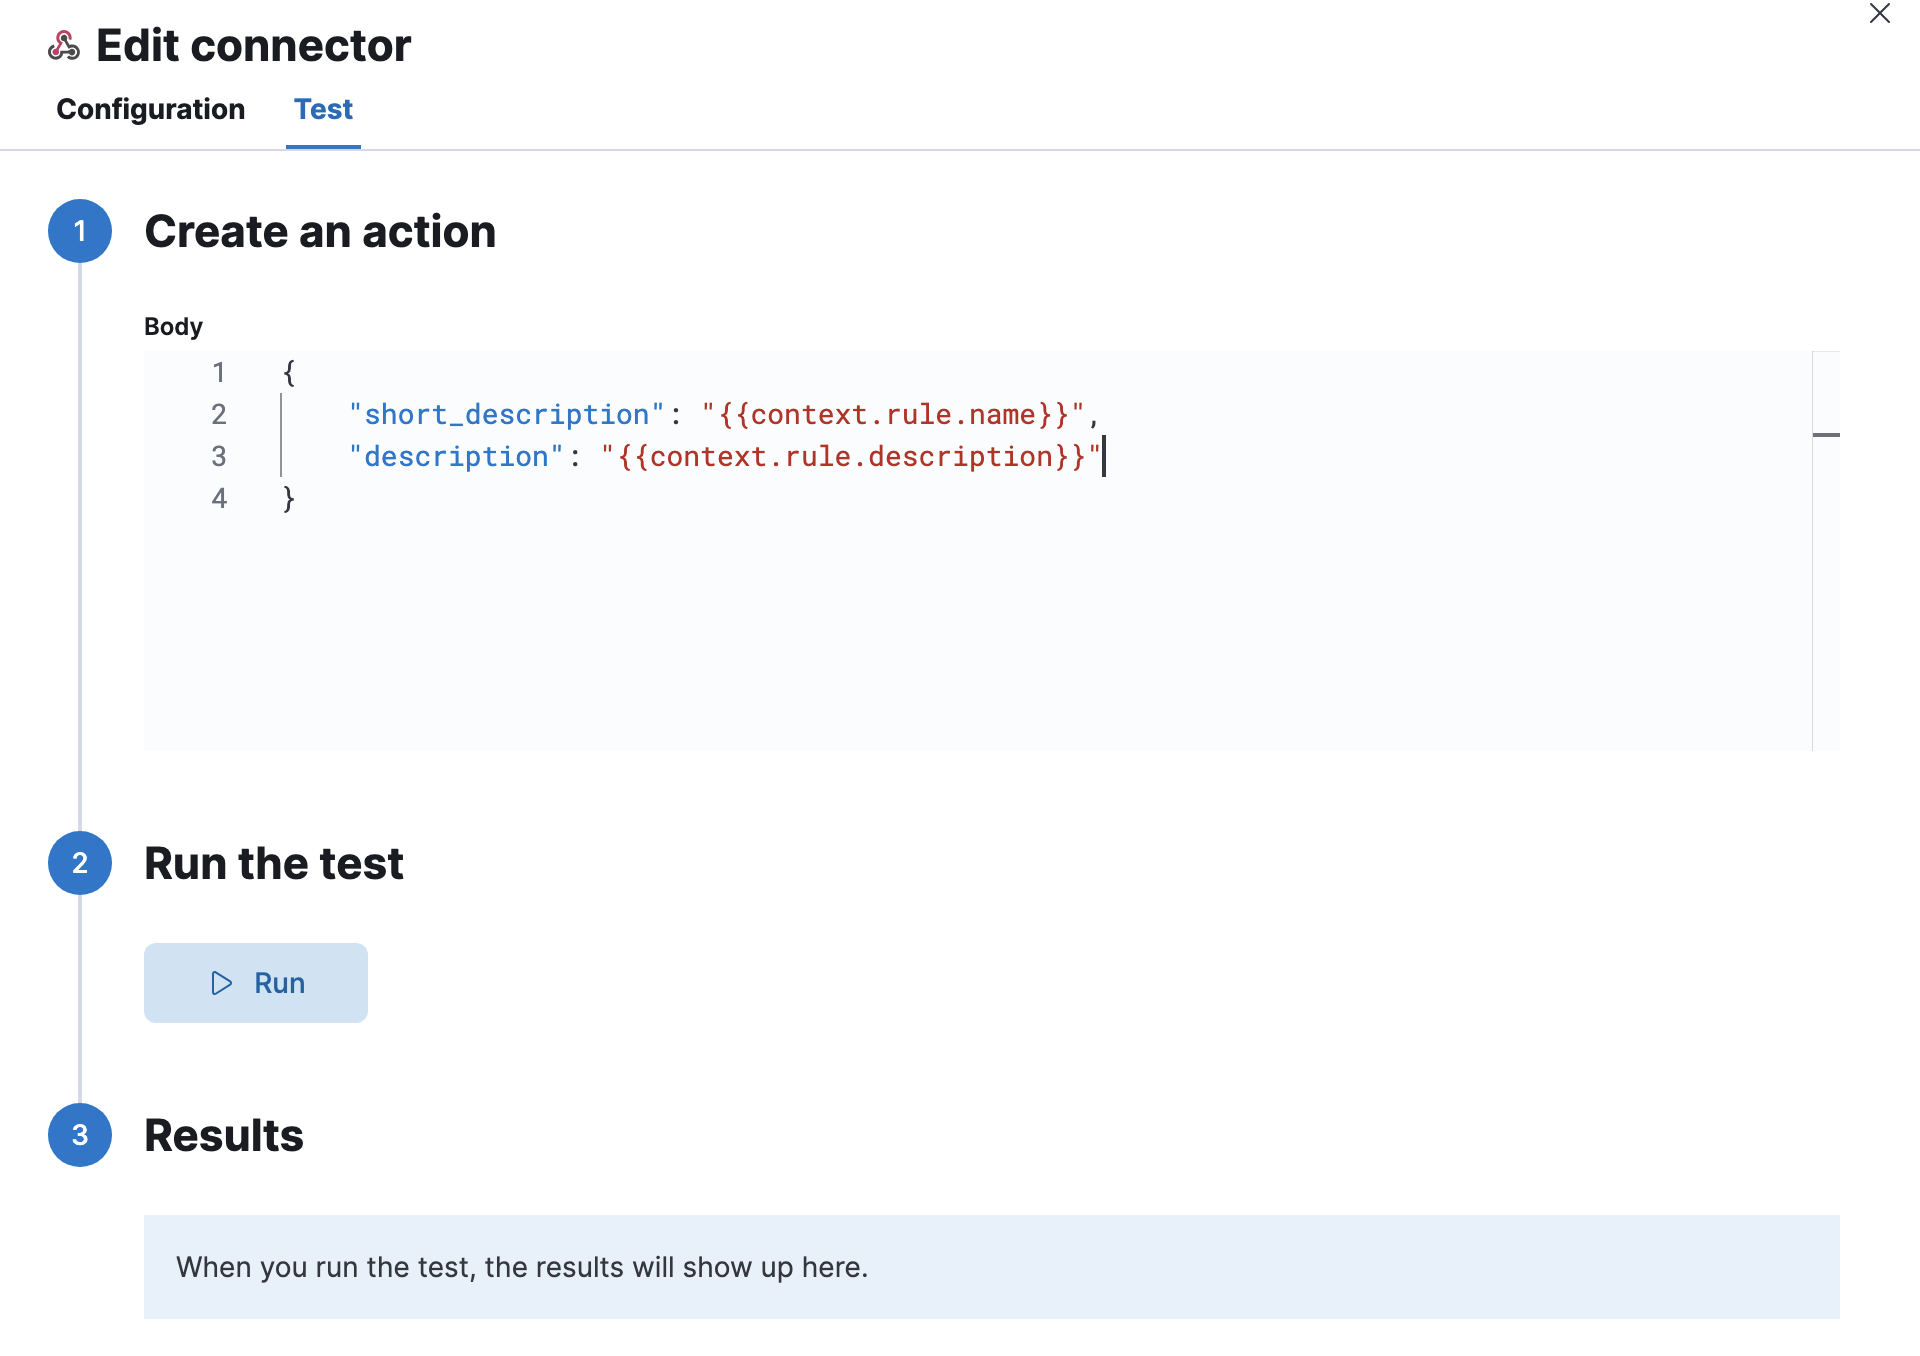Click the Run button to test the connector
Viewport: 1920px width, 1356px height.
pyautogui.click(x=256, y=983)
